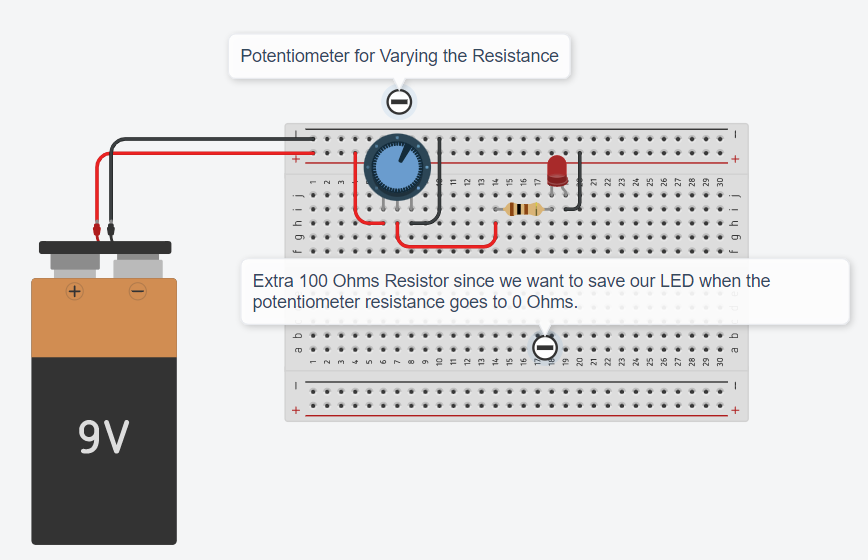This screenshot has width=868, height=560.
Task: Select the red wire connector tip at battery
Action: [x=96, y=230]
